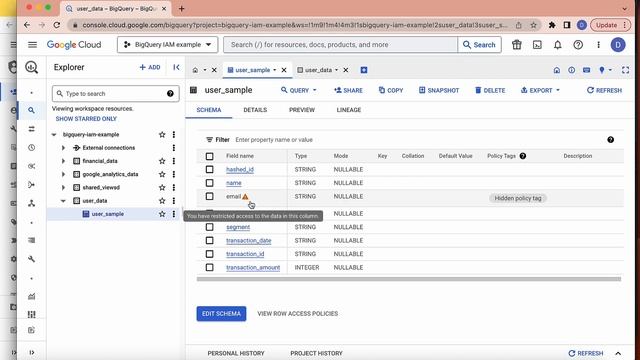Click the BigQuery studio logo icon
The width and height of the screenshot is (640, 360).
(x=31, y=67)
